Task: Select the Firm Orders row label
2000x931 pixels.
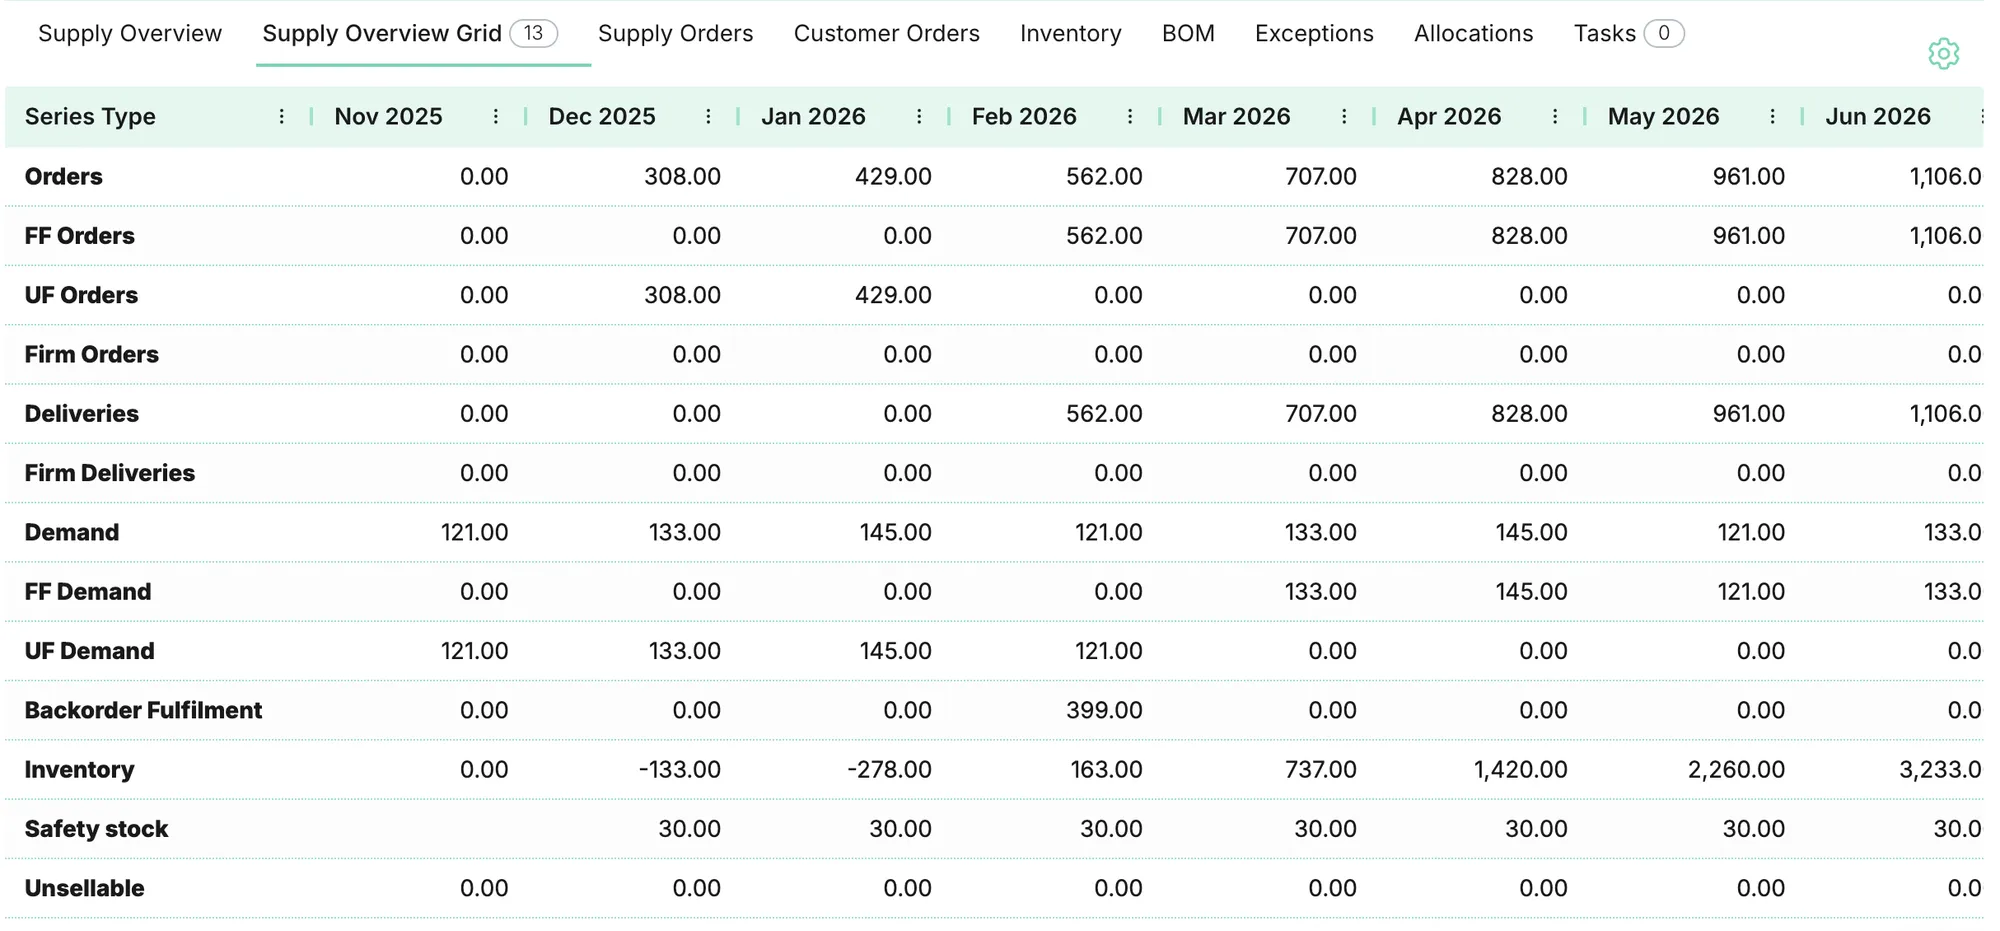Action: (x=92, y=355)
